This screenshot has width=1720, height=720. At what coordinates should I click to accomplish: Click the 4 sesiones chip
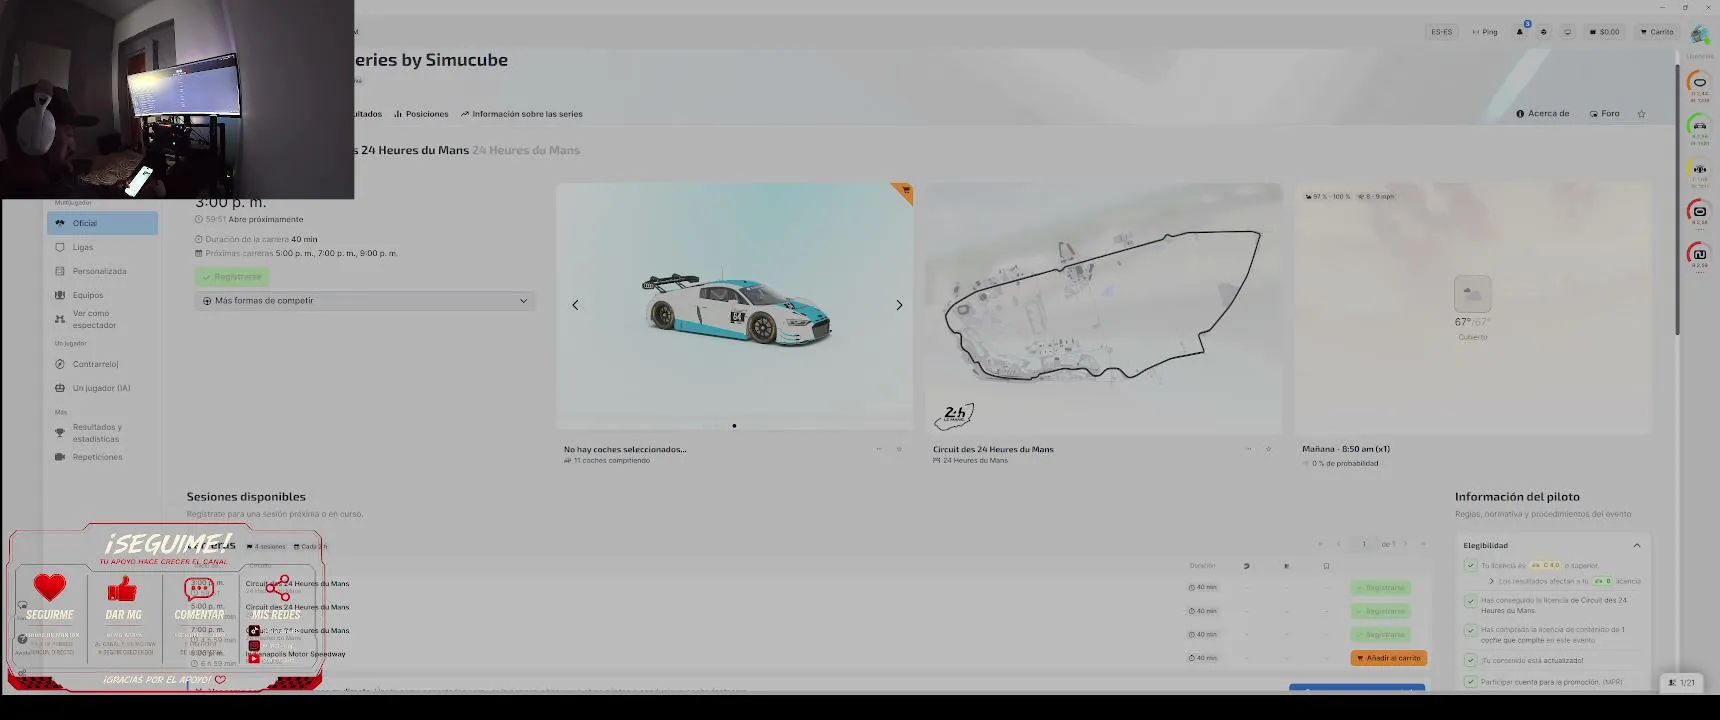coord(266,546)
